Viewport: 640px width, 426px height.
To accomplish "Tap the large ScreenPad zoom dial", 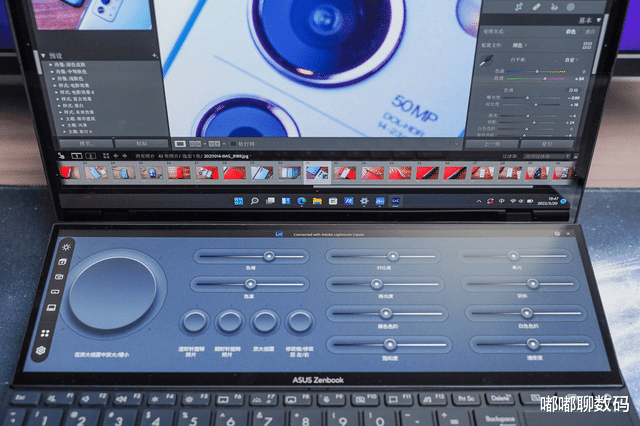I will [113, 295].
